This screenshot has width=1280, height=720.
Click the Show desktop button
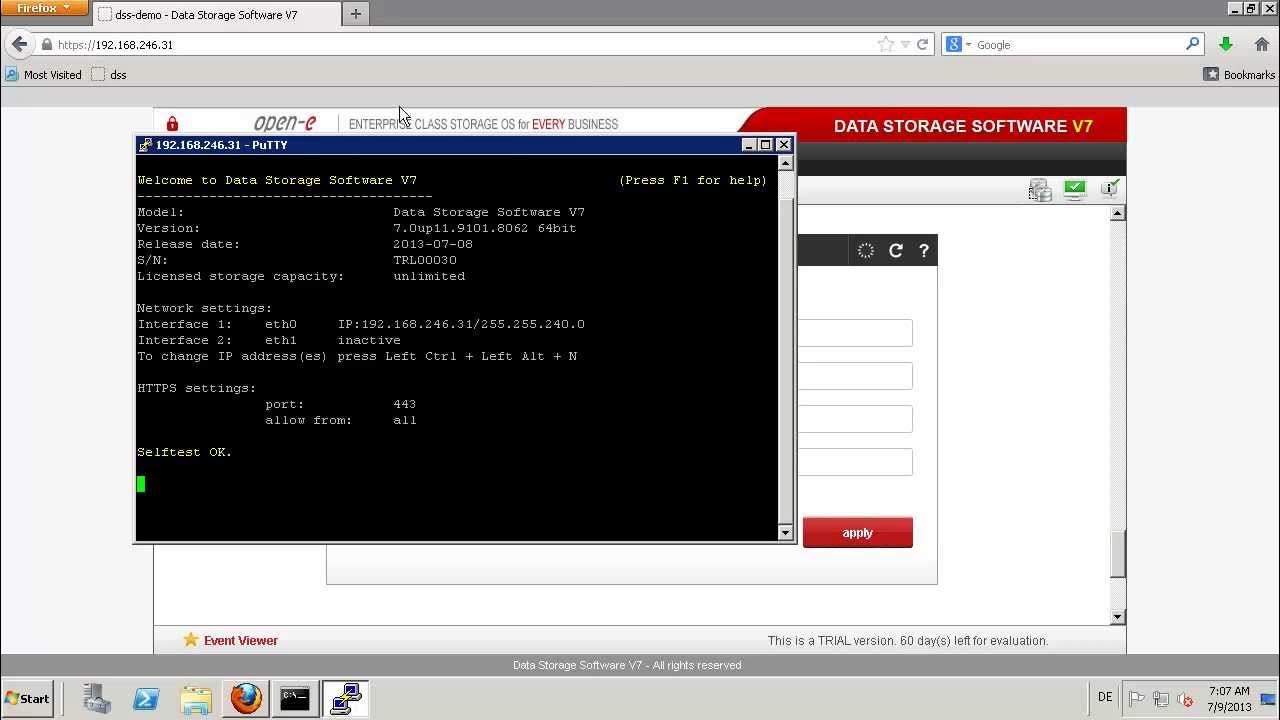click(1268, 699)
